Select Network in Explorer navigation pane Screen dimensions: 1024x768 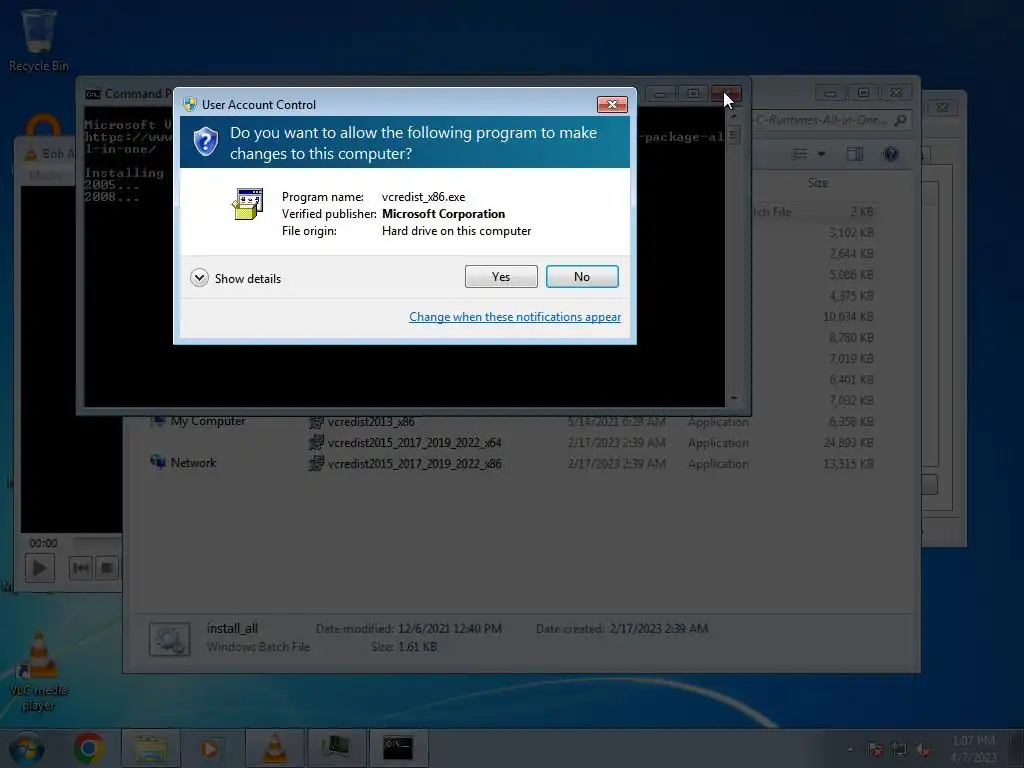pos(193,462)
